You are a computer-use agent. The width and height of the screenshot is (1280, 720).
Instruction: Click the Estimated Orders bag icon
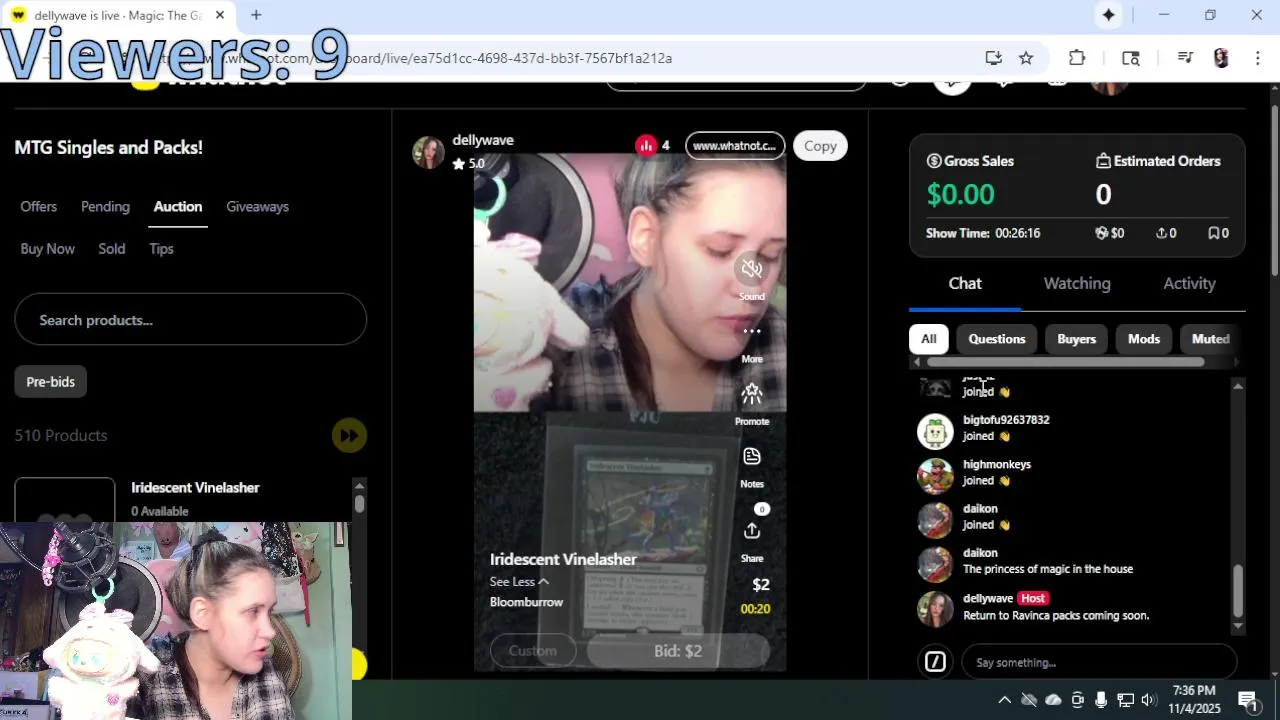pos(1103,161)
